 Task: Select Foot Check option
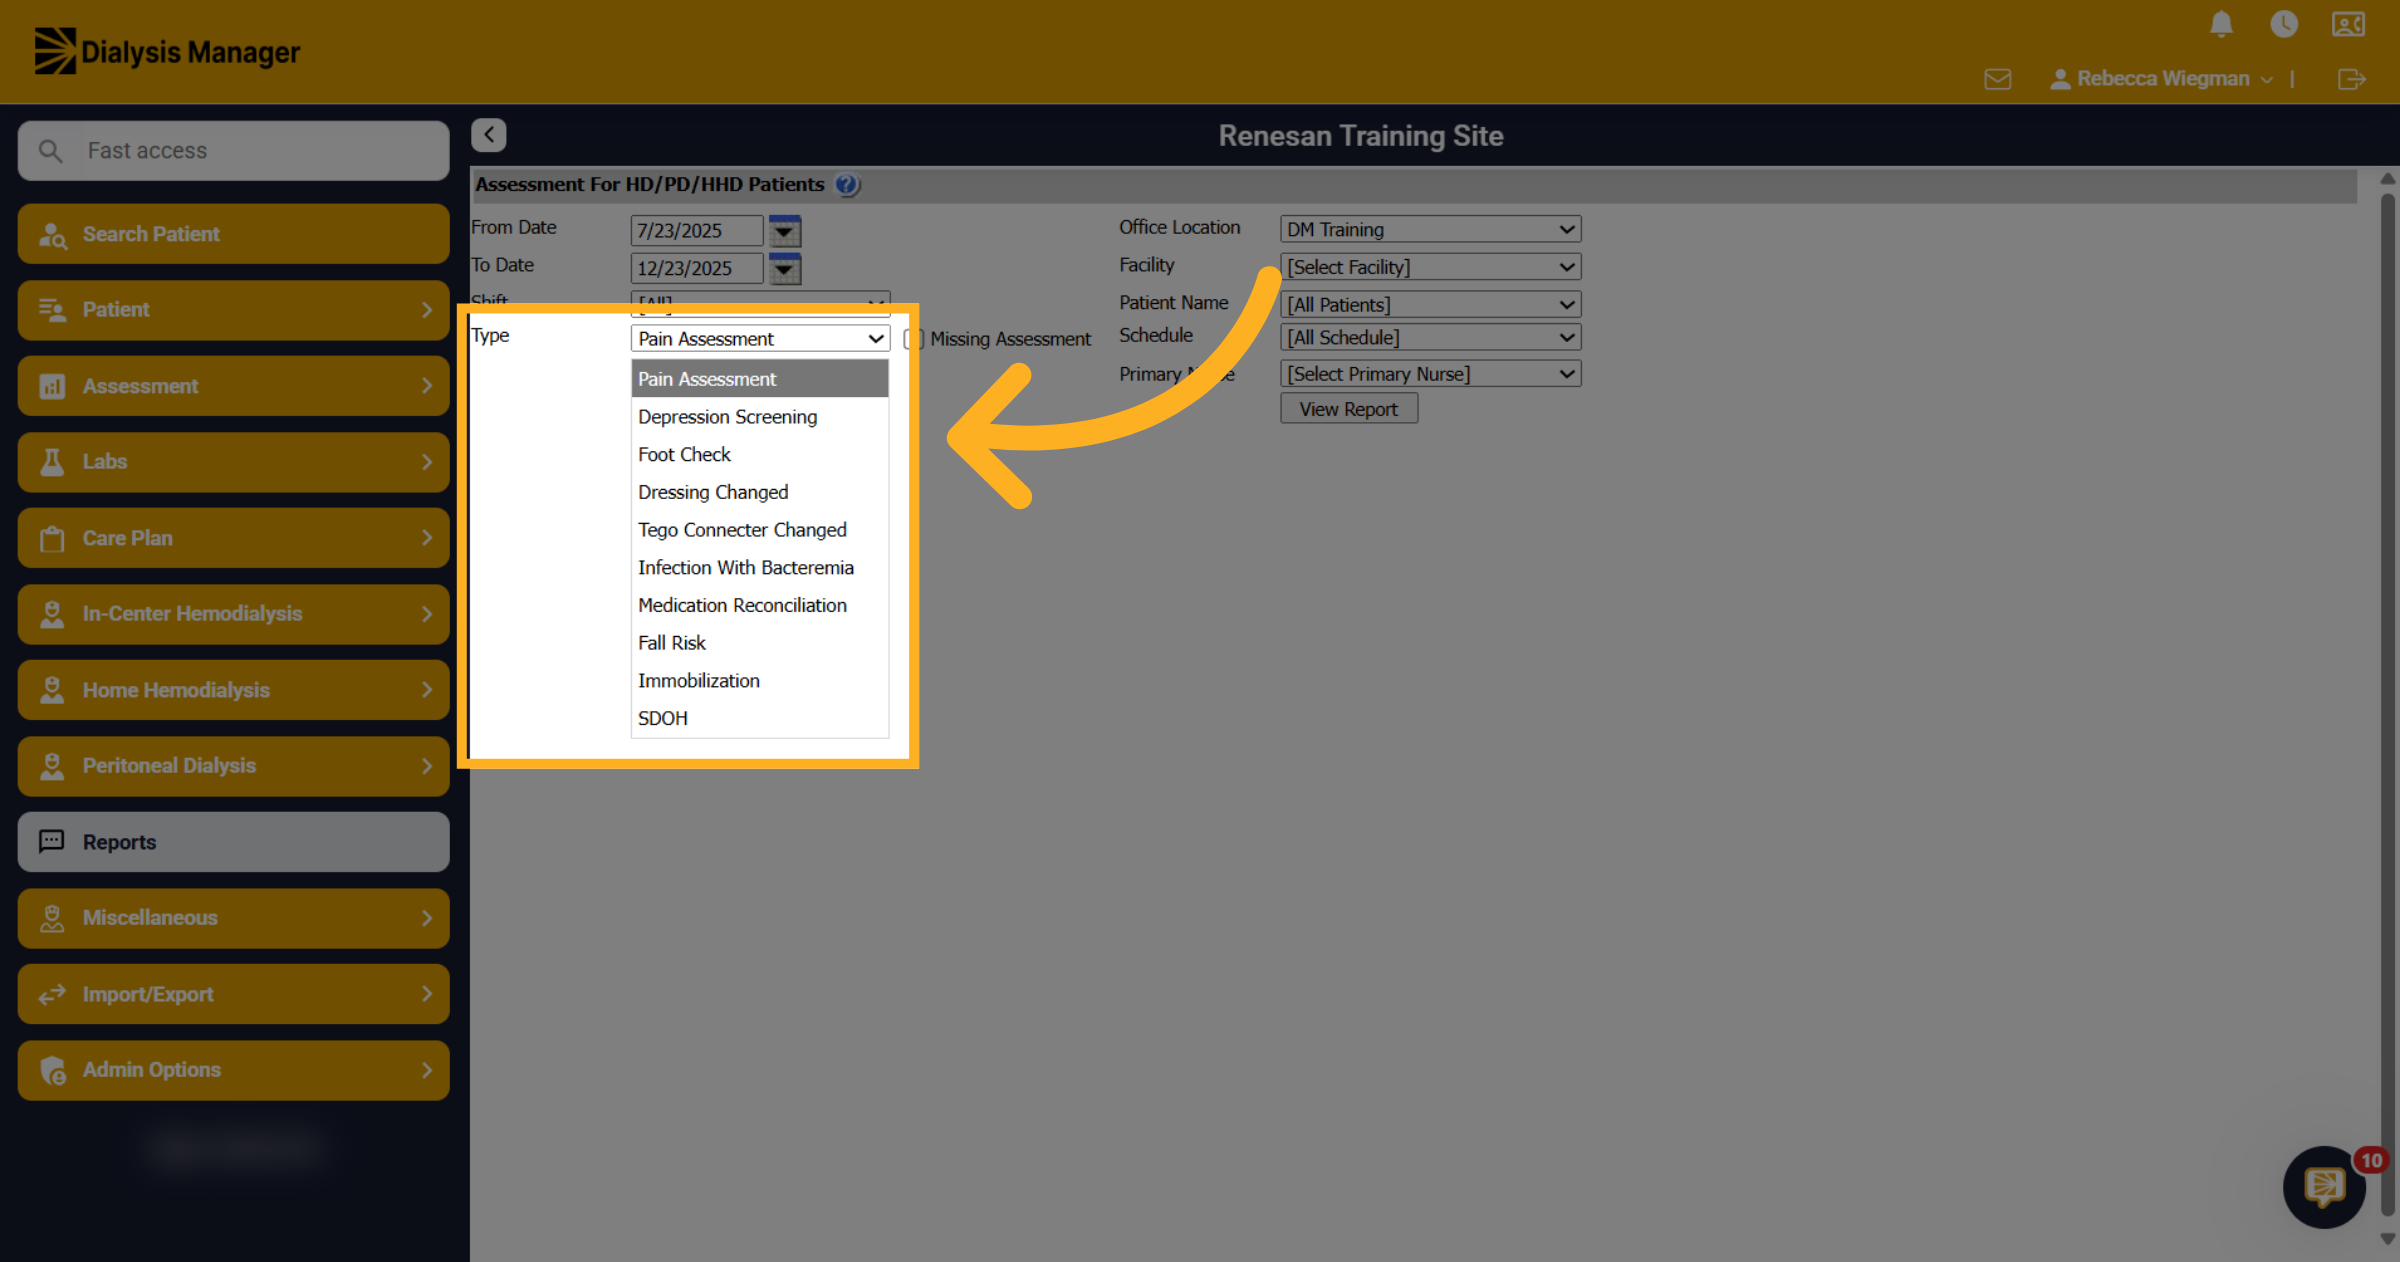760,455
